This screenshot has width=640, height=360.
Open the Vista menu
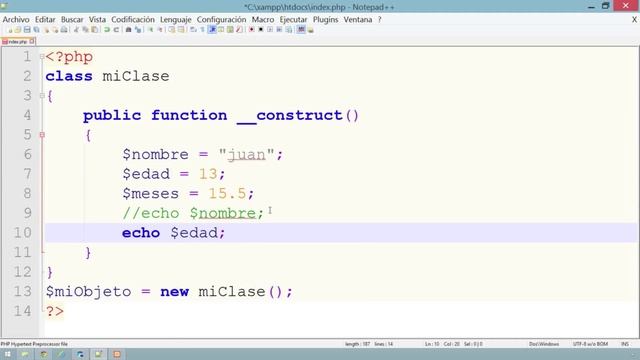pos(97,20)
